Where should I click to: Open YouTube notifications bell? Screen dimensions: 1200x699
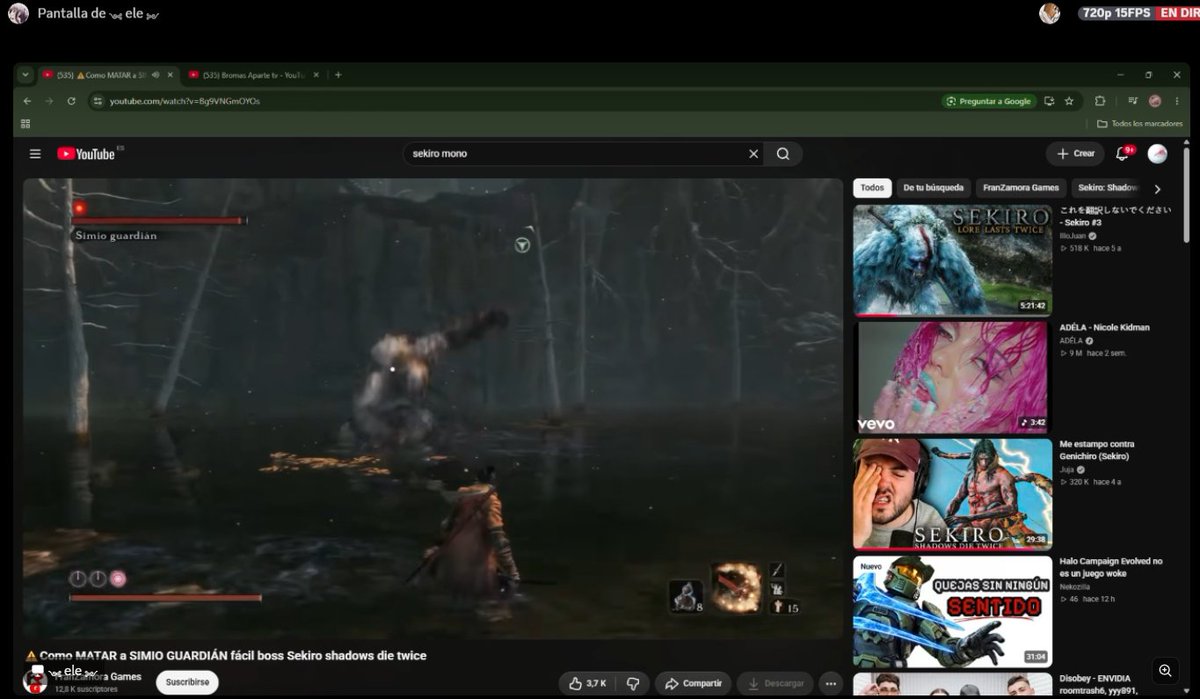[1122, 154]
